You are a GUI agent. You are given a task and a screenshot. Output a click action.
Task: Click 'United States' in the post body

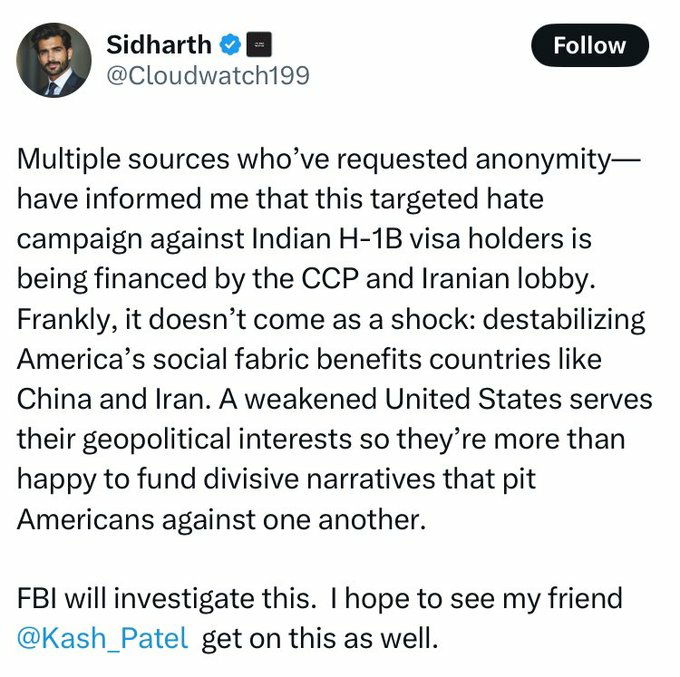(473, 399)
